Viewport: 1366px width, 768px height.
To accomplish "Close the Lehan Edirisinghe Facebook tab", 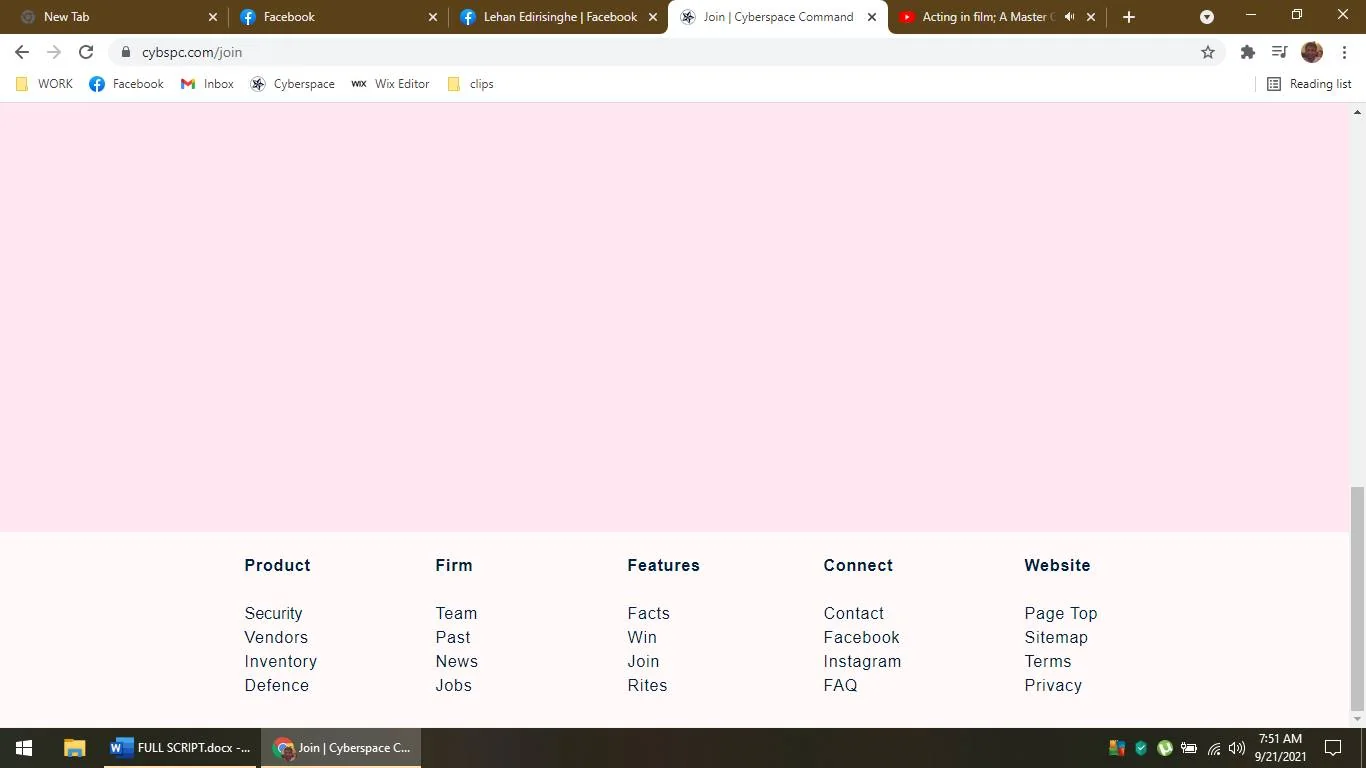I will point(652,17).
